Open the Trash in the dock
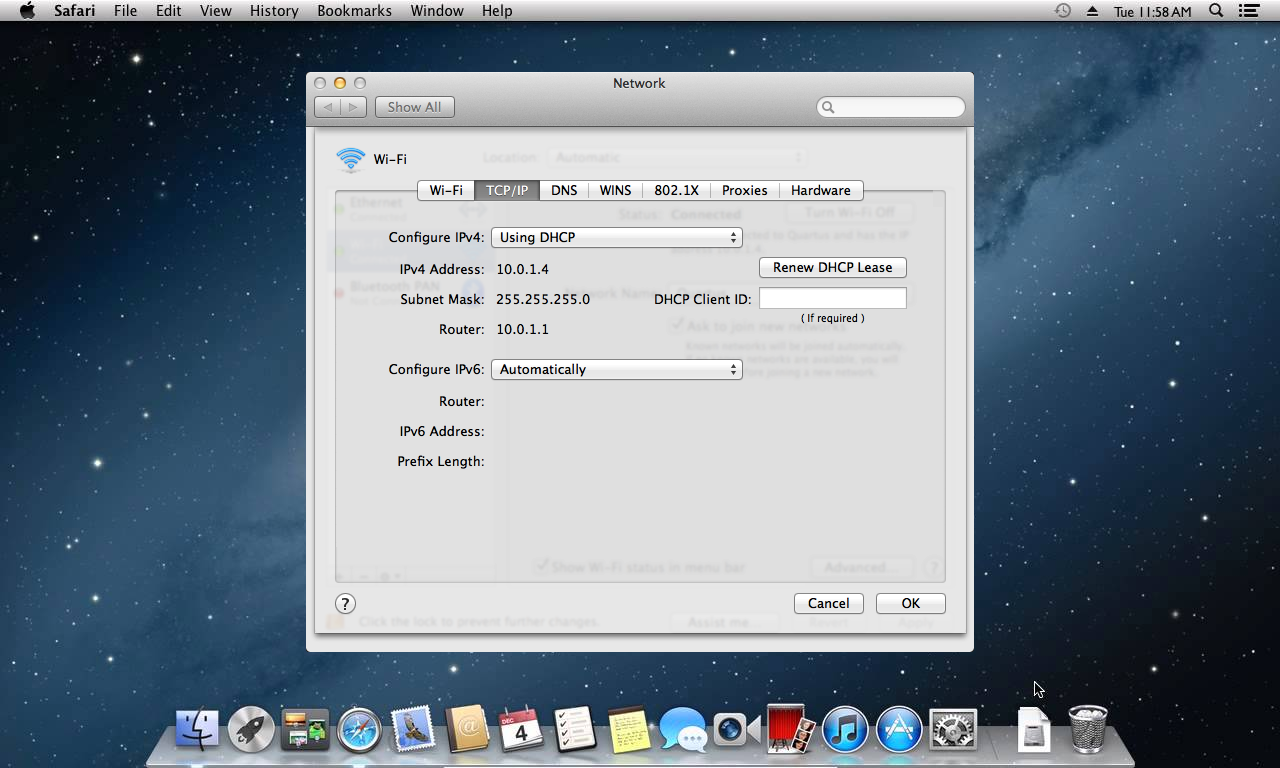The image size is (1280, 768). point(1088,729)
